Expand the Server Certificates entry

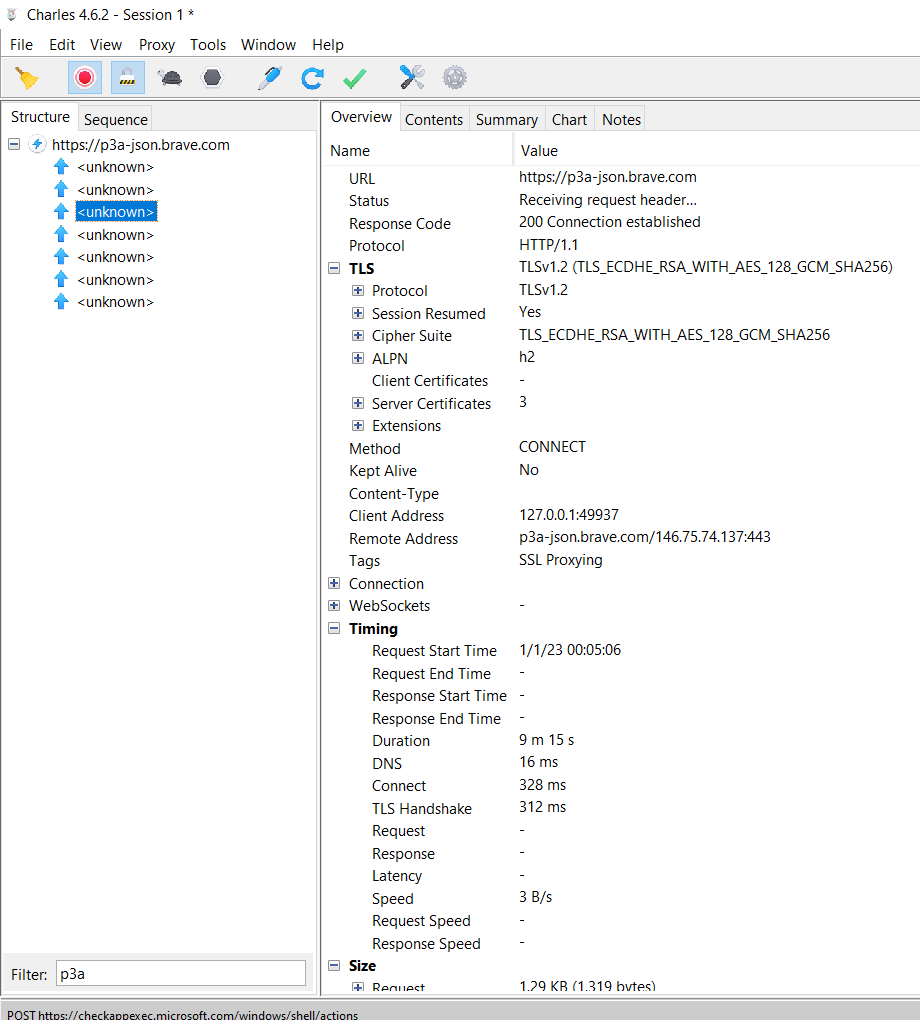coord(358,403)
